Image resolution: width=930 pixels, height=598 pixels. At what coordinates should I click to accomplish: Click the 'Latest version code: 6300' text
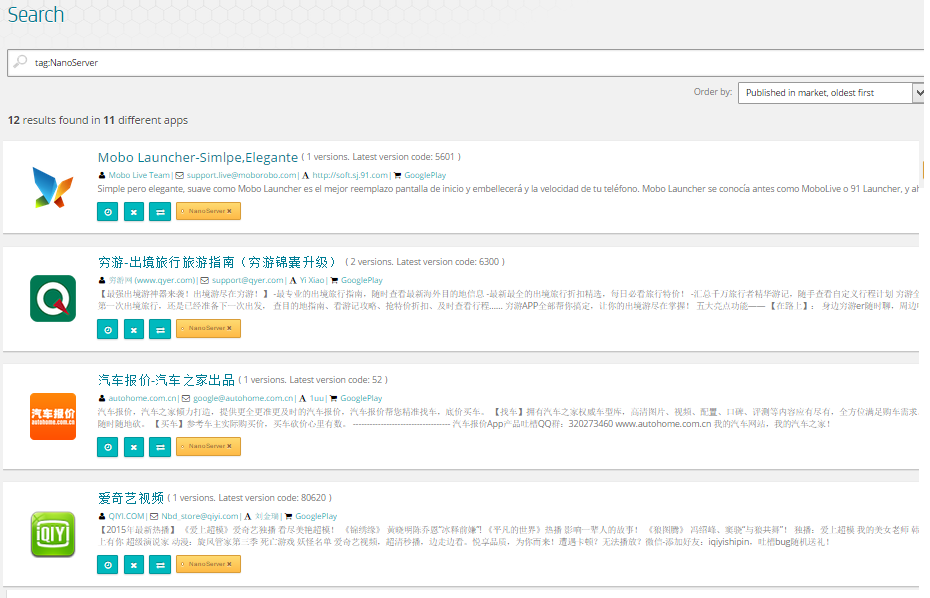[x=447, y=262]
